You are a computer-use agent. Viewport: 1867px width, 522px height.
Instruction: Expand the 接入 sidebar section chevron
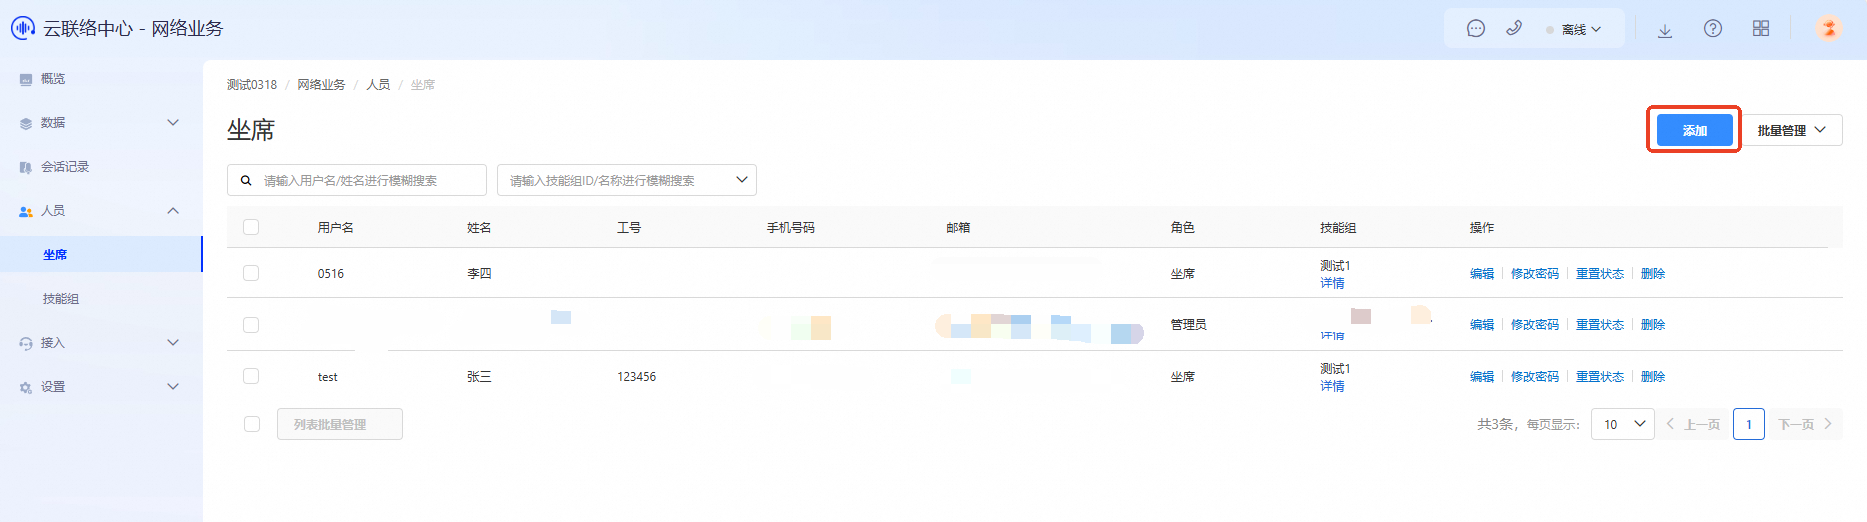pos(173,342)
